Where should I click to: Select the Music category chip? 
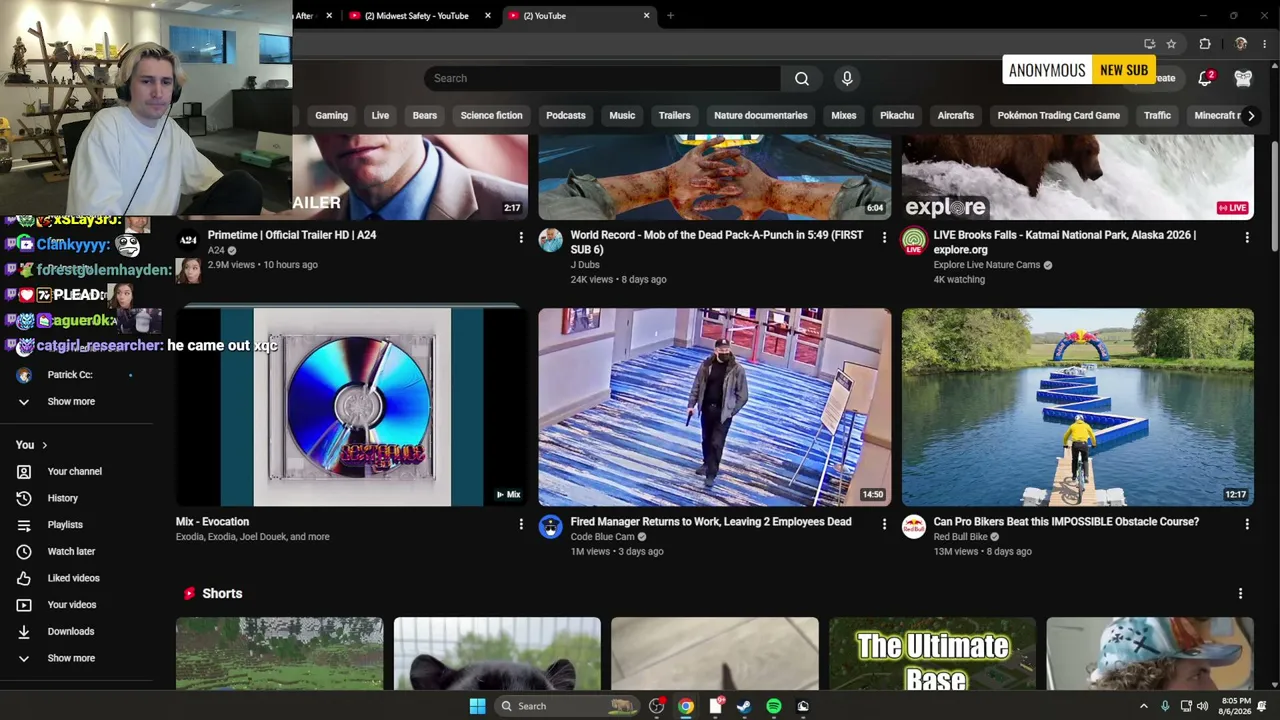622,116
